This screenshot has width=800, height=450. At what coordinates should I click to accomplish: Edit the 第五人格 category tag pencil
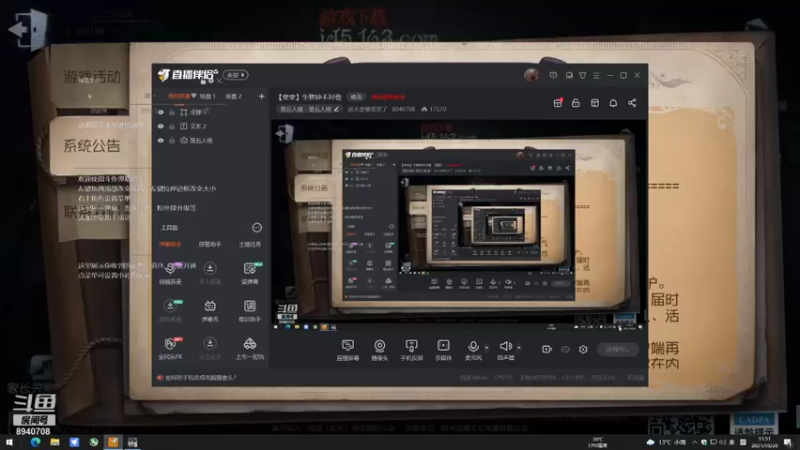click(336, 109)
